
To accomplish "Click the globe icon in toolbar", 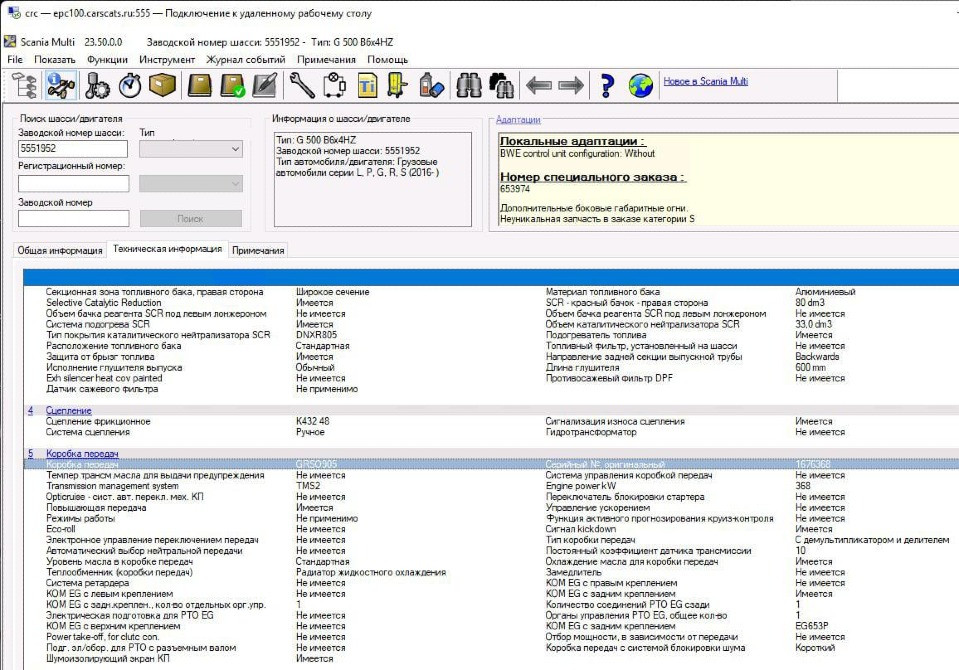I will (x=641, y=86).
